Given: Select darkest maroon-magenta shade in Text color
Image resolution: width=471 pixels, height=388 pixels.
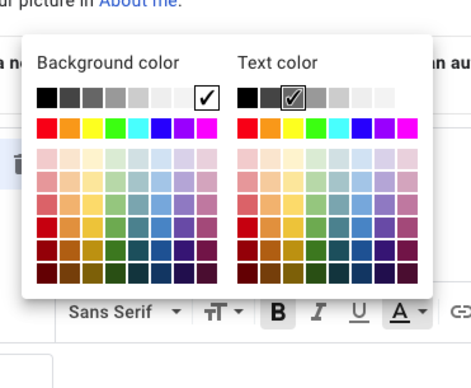Looking at the screenshot, I should click(x=407, y=273).
